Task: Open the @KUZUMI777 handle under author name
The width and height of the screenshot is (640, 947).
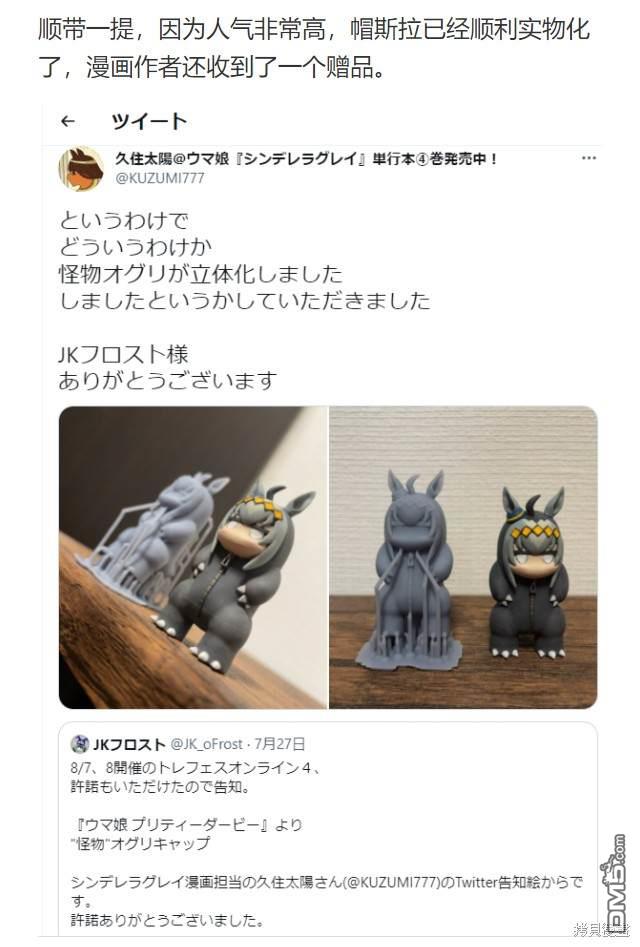Action: [160, 178]
